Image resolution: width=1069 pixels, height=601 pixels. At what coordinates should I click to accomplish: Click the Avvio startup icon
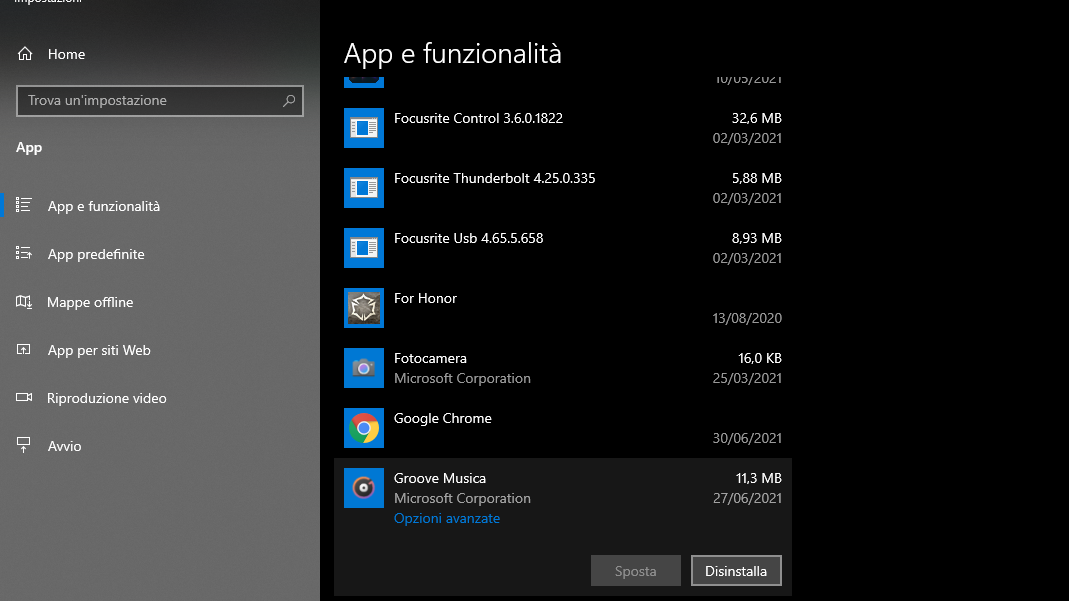tap(24, 446)
